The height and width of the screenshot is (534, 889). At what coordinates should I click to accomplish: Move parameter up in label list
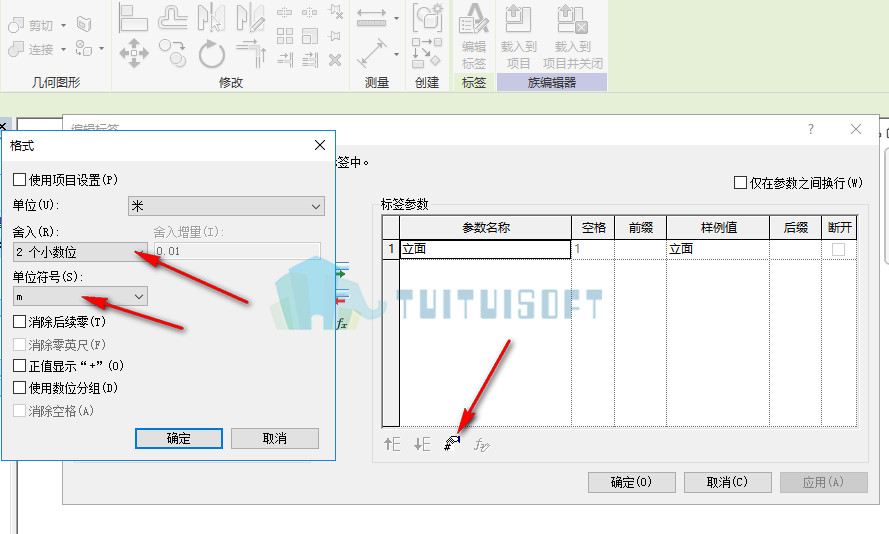click(392, 444)
